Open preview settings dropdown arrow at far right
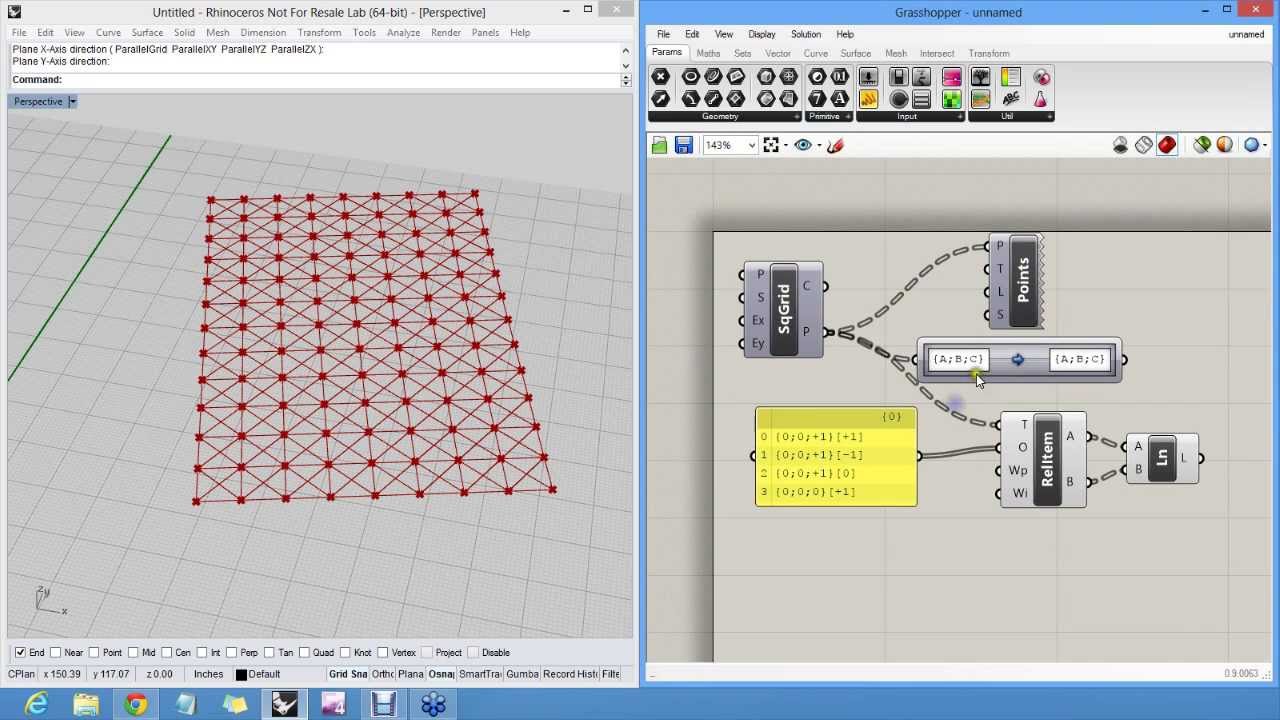Image resolution: width=1280 pixels, height=720 pixels. coord(1265,146)
